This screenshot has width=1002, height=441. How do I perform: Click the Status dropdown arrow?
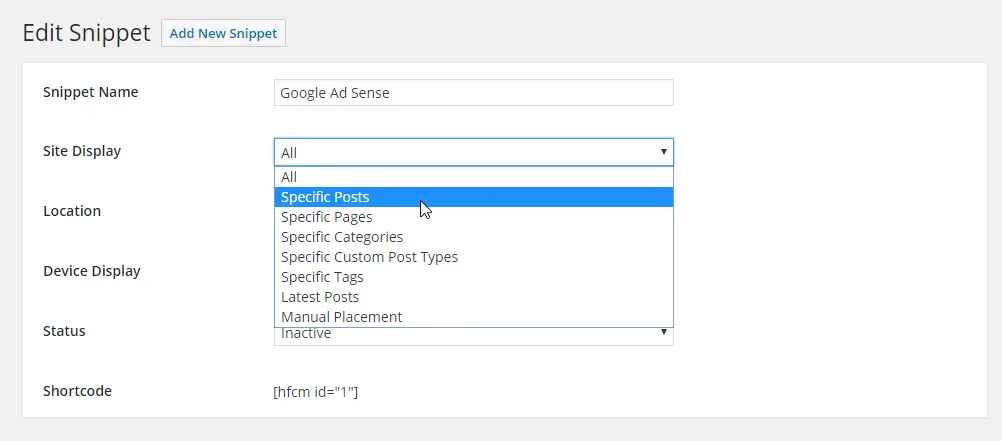663,332
